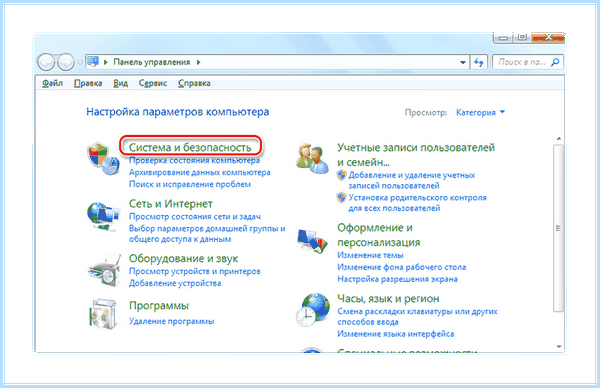Click 'Архивирование данных компьютера' link

200,173
